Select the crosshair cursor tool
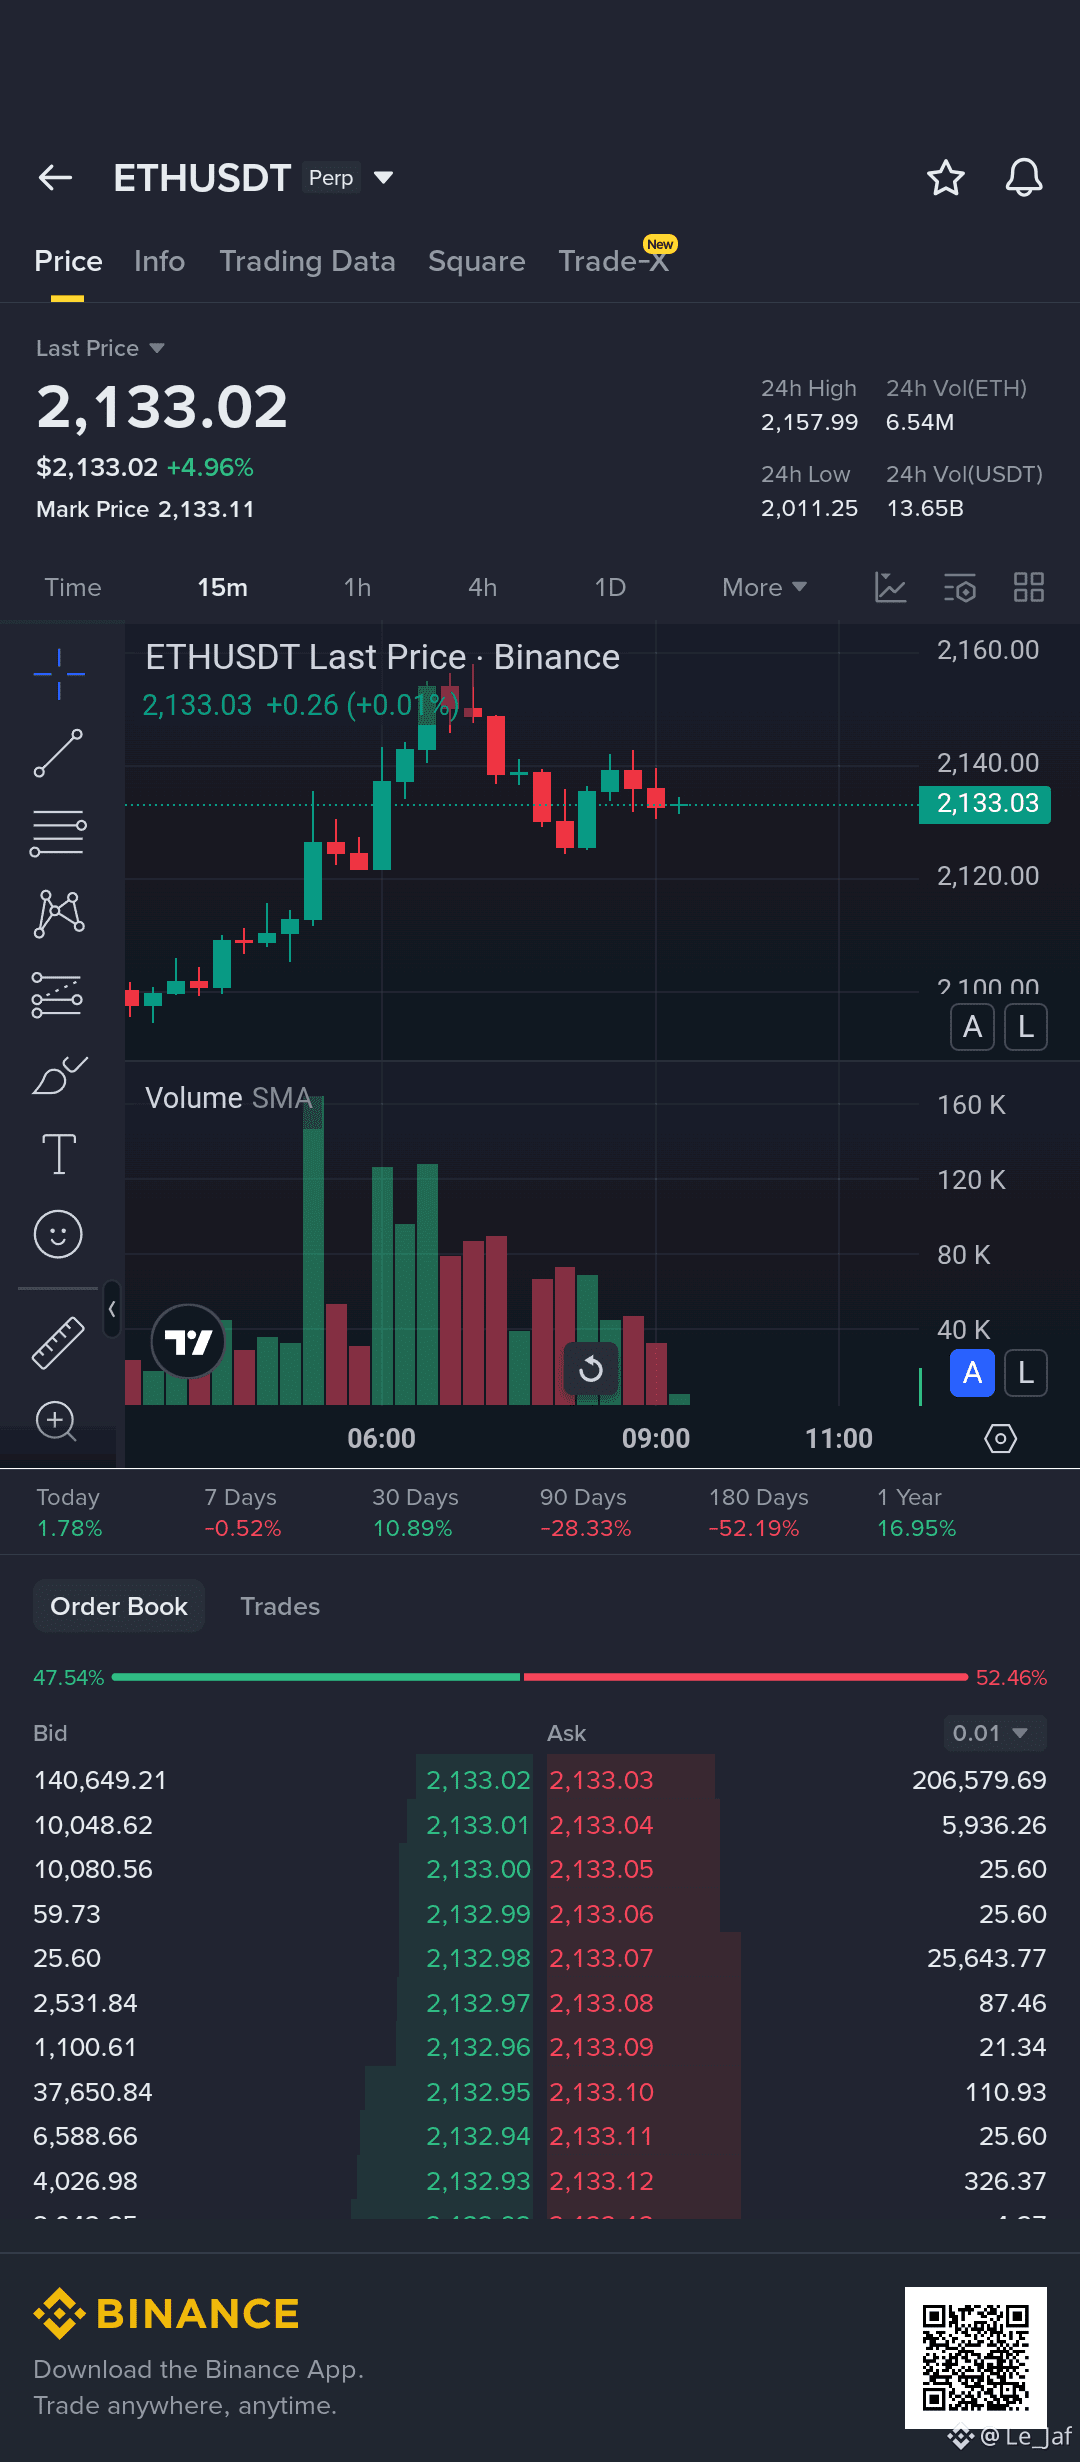This screenshot has height=2462, width=1080. tap(59, 674)
